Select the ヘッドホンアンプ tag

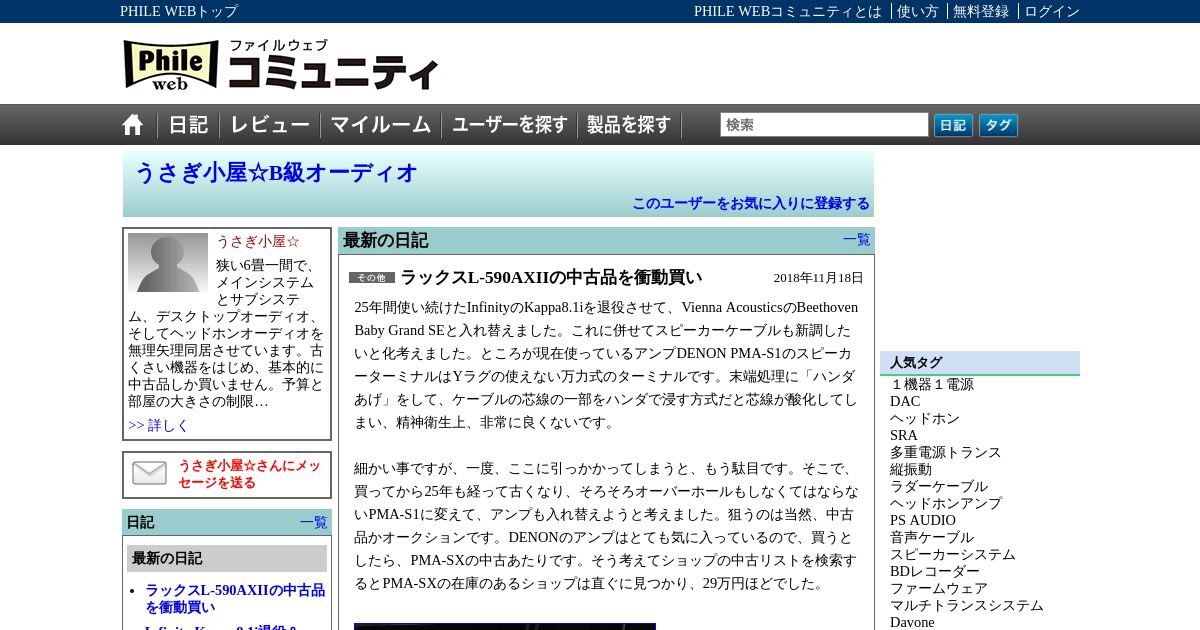pos(946,503)
